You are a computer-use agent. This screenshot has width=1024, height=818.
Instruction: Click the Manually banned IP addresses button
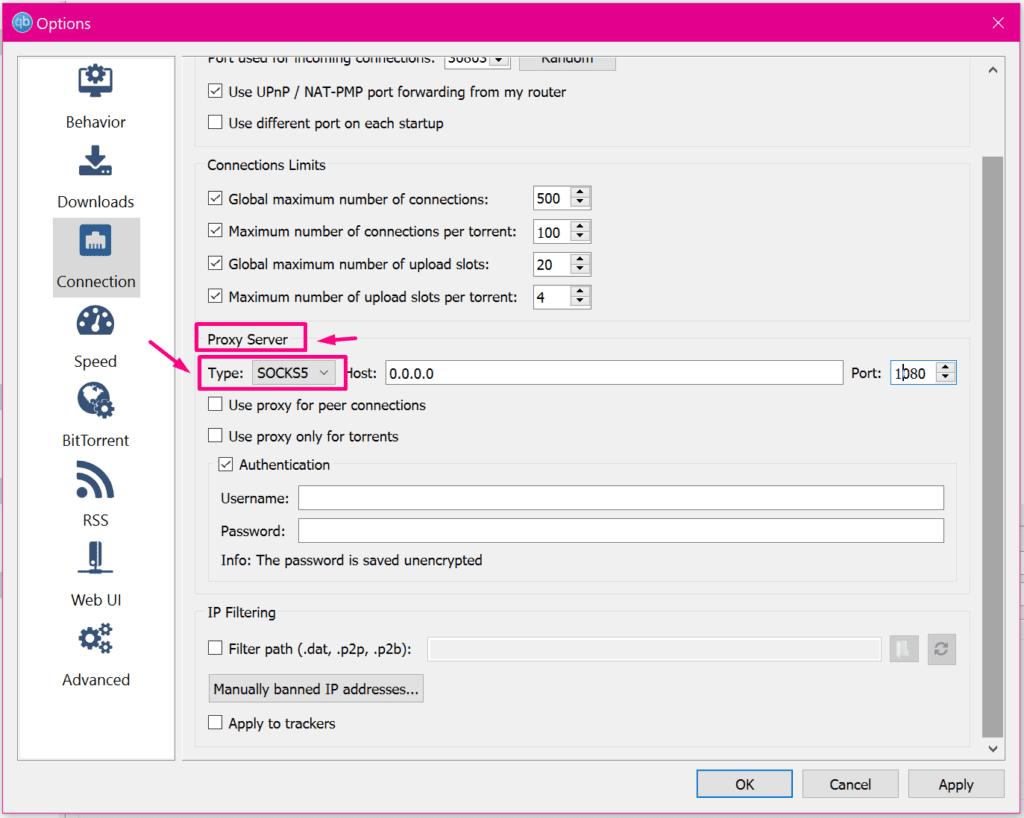pos(317,689)
